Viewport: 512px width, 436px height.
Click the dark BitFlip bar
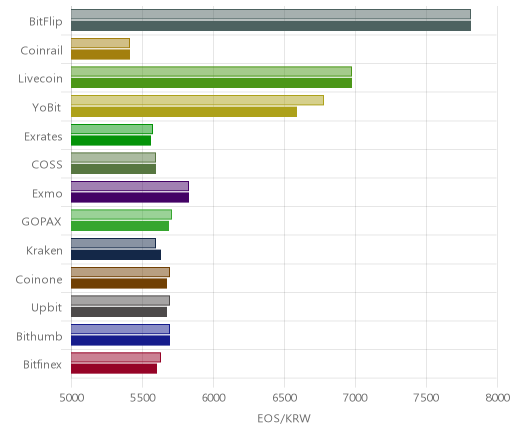tap(271, 26)
